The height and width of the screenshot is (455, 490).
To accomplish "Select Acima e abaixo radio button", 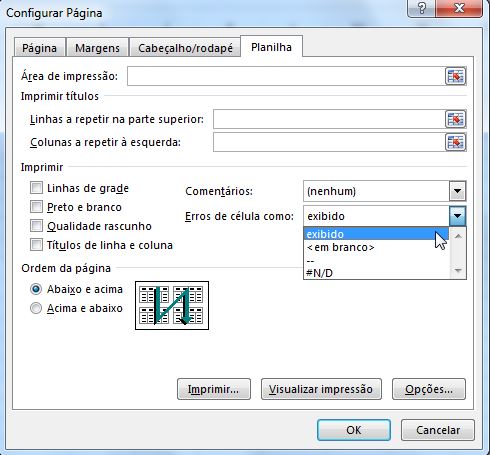I will pos(36,308).
